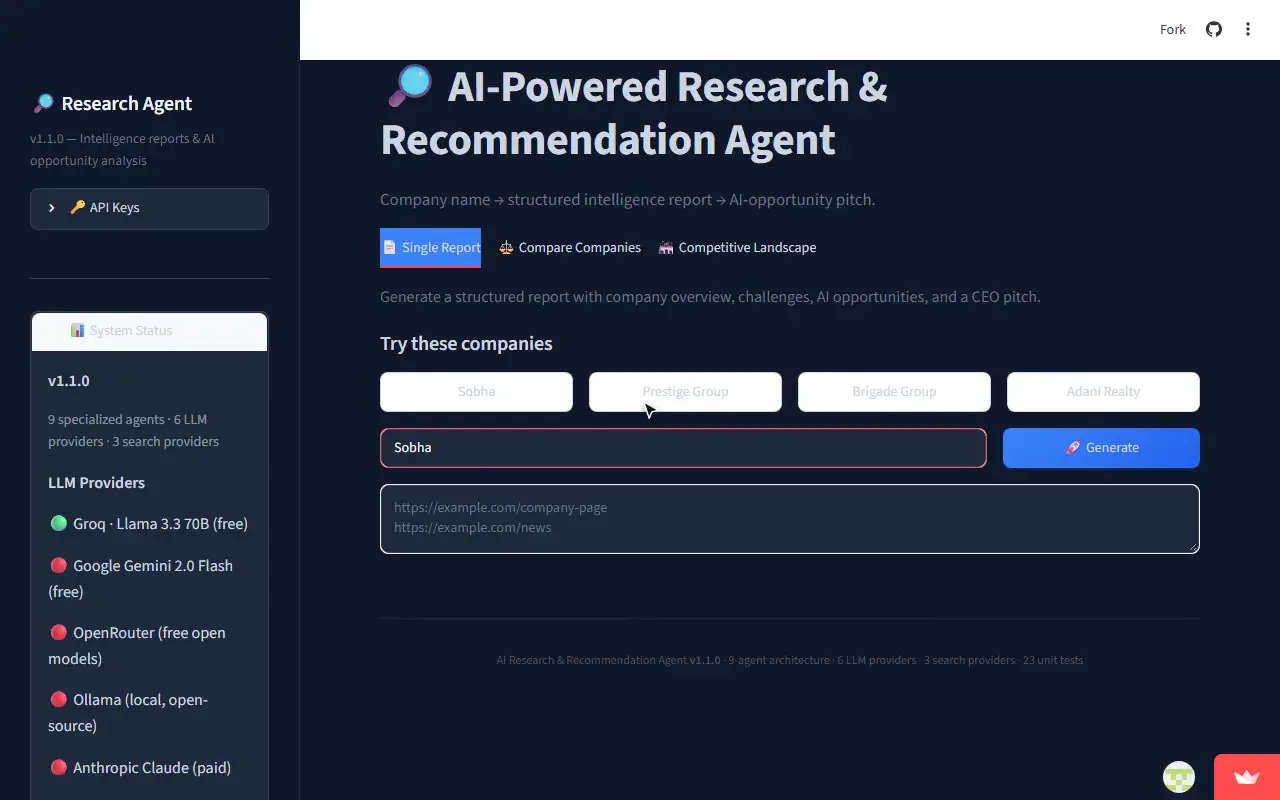The image size is (1280, 800).
Task: Click the bar chart icon in System Status
Action: 78,330
